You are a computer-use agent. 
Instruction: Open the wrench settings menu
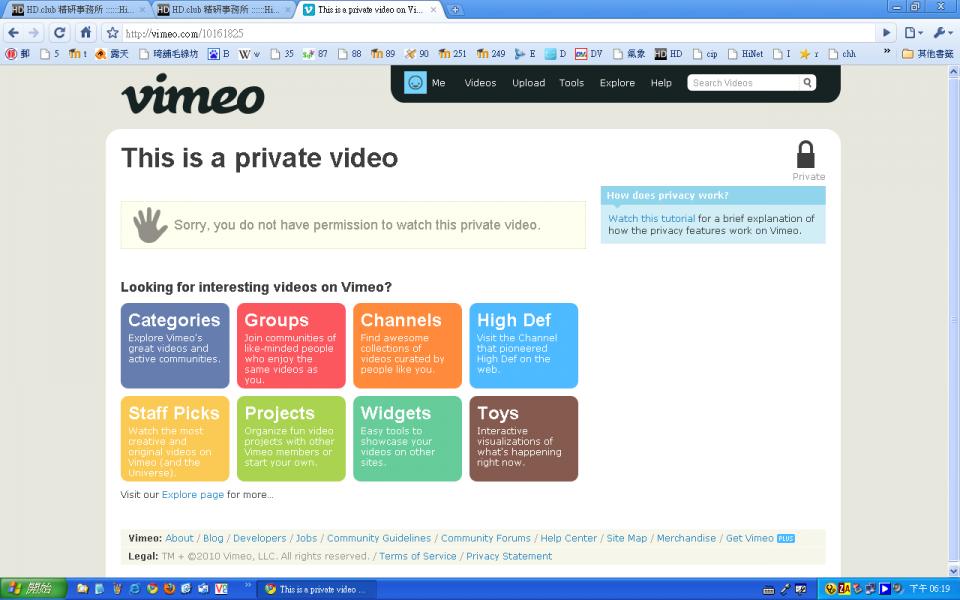(942, 33)
